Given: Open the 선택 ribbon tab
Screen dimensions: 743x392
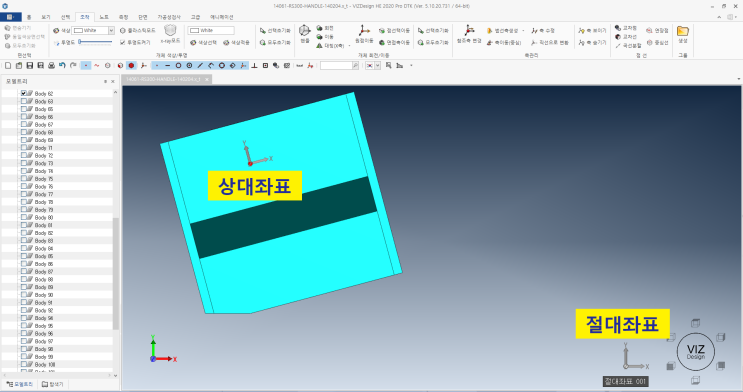Looking at the screenshot, I should [x=65, y=17].
